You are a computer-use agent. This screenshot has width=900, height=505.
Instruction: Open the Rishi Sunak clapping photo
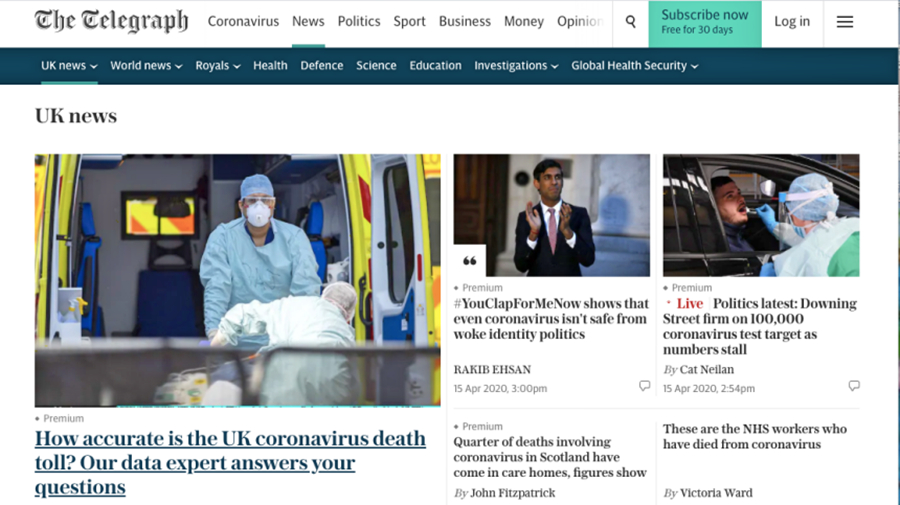pyautogui.click(x=552, y=215)
